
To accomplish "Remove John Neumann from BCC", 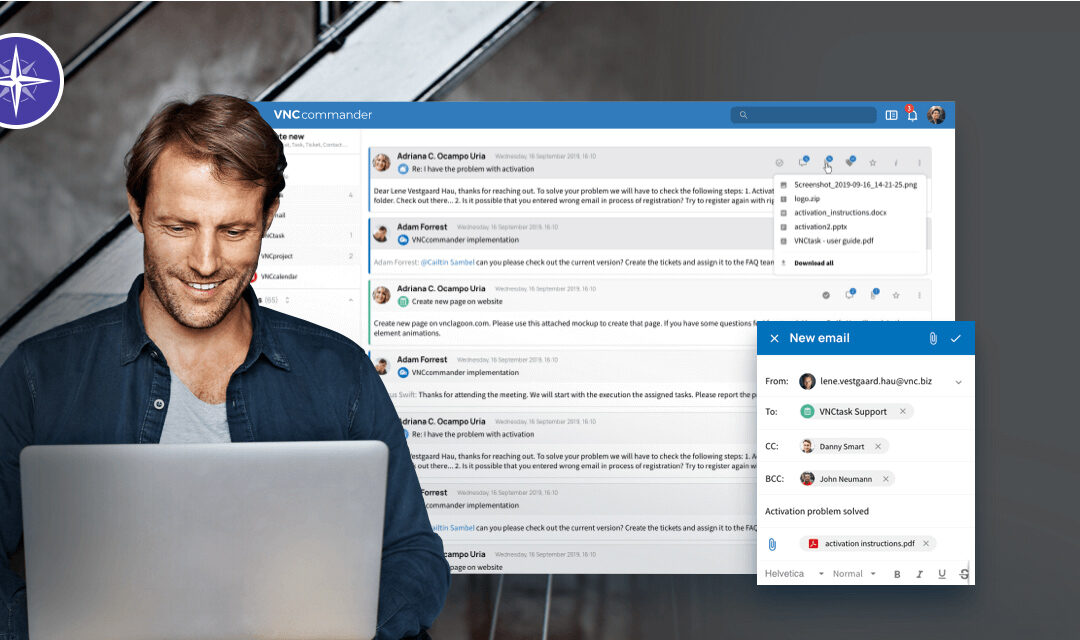I will pos(886,479).
